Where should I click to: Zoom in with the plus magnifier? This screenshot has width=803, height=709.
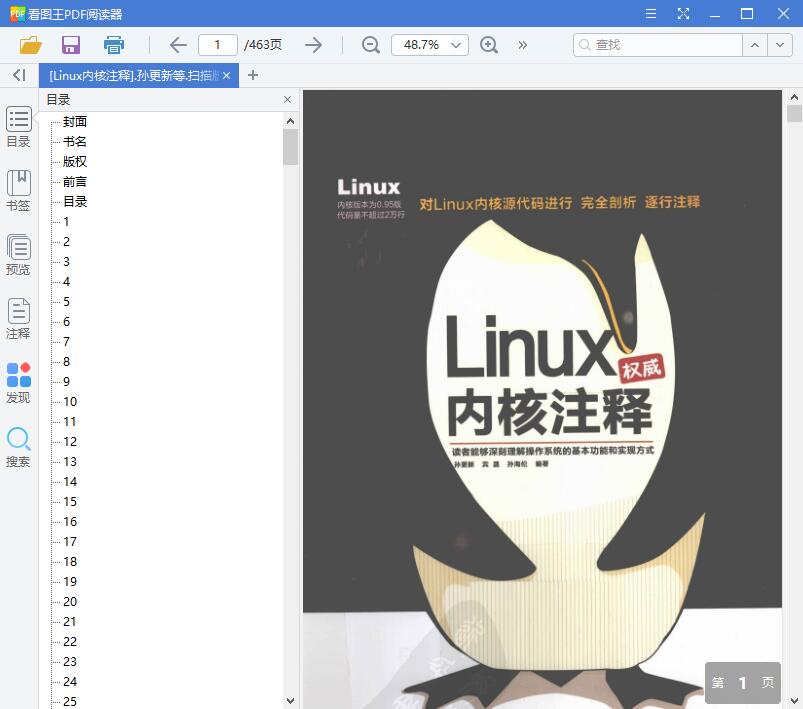point(489,45)
